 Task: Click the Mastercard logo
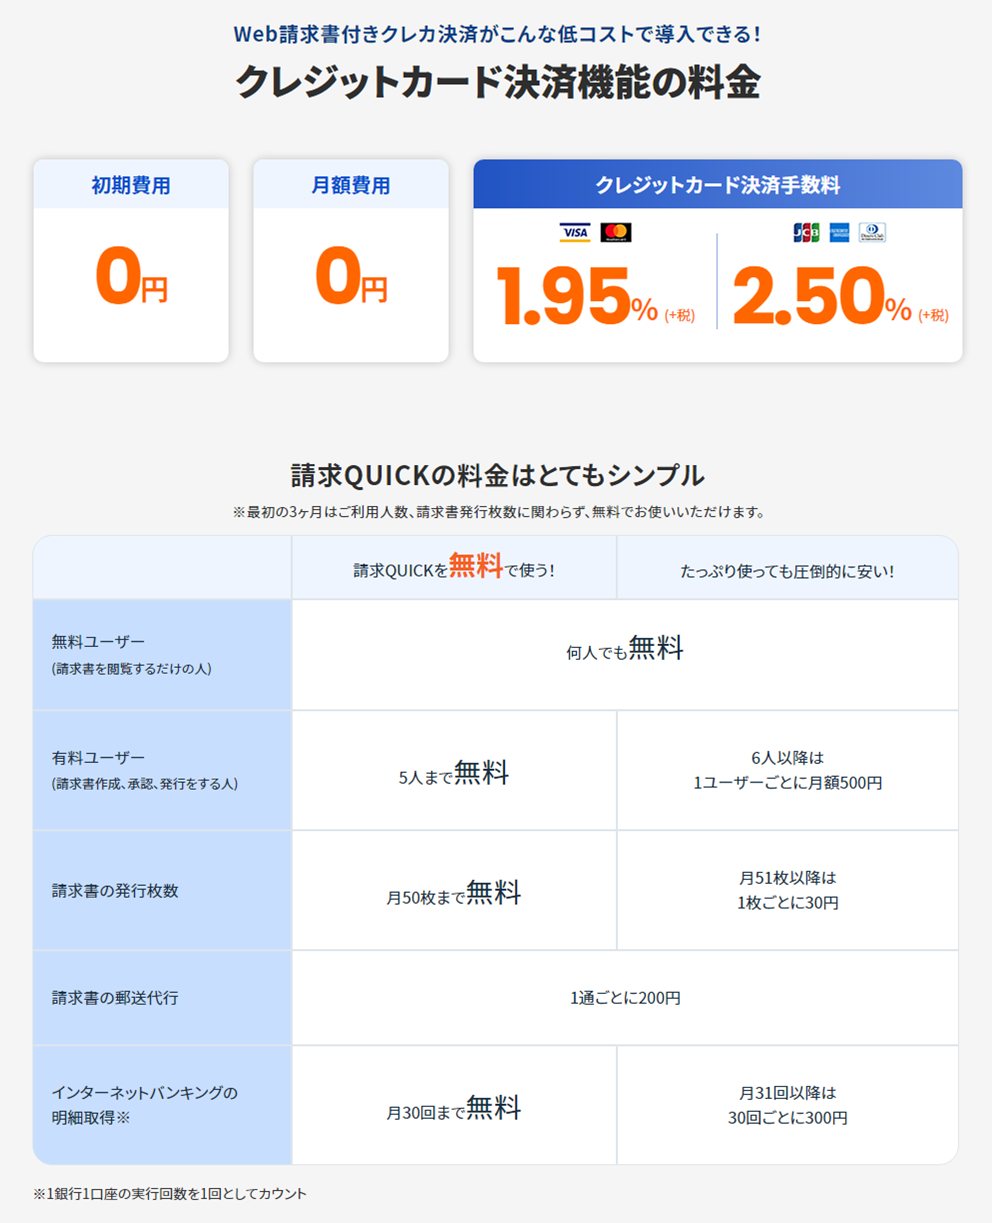616,233
